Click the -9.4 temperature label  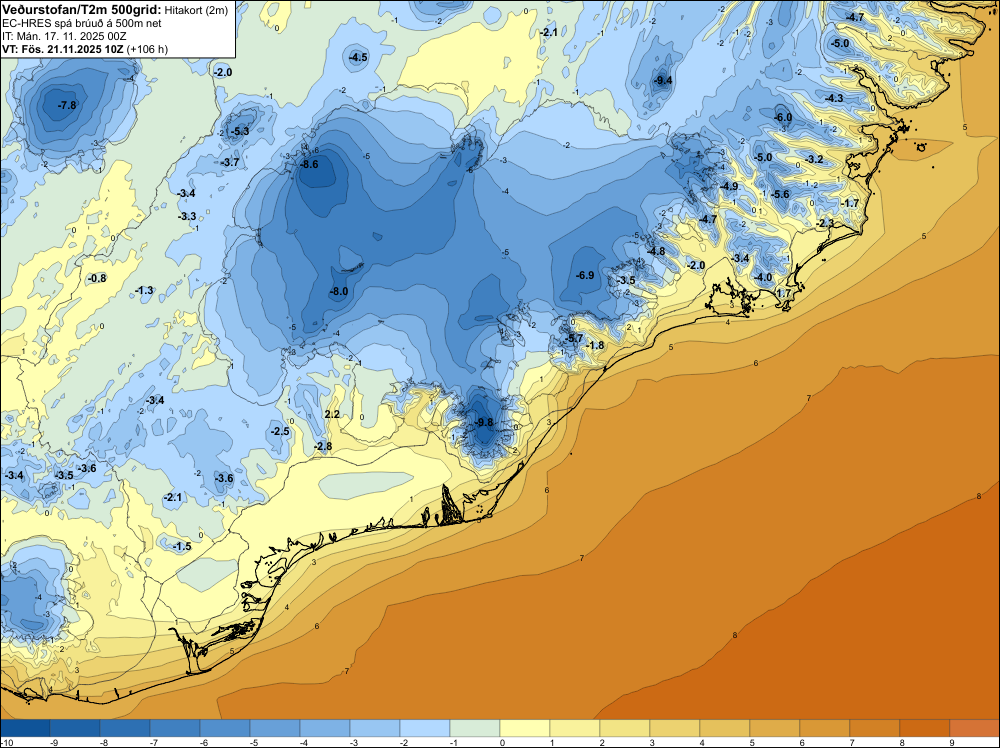[x=663, y=80]
